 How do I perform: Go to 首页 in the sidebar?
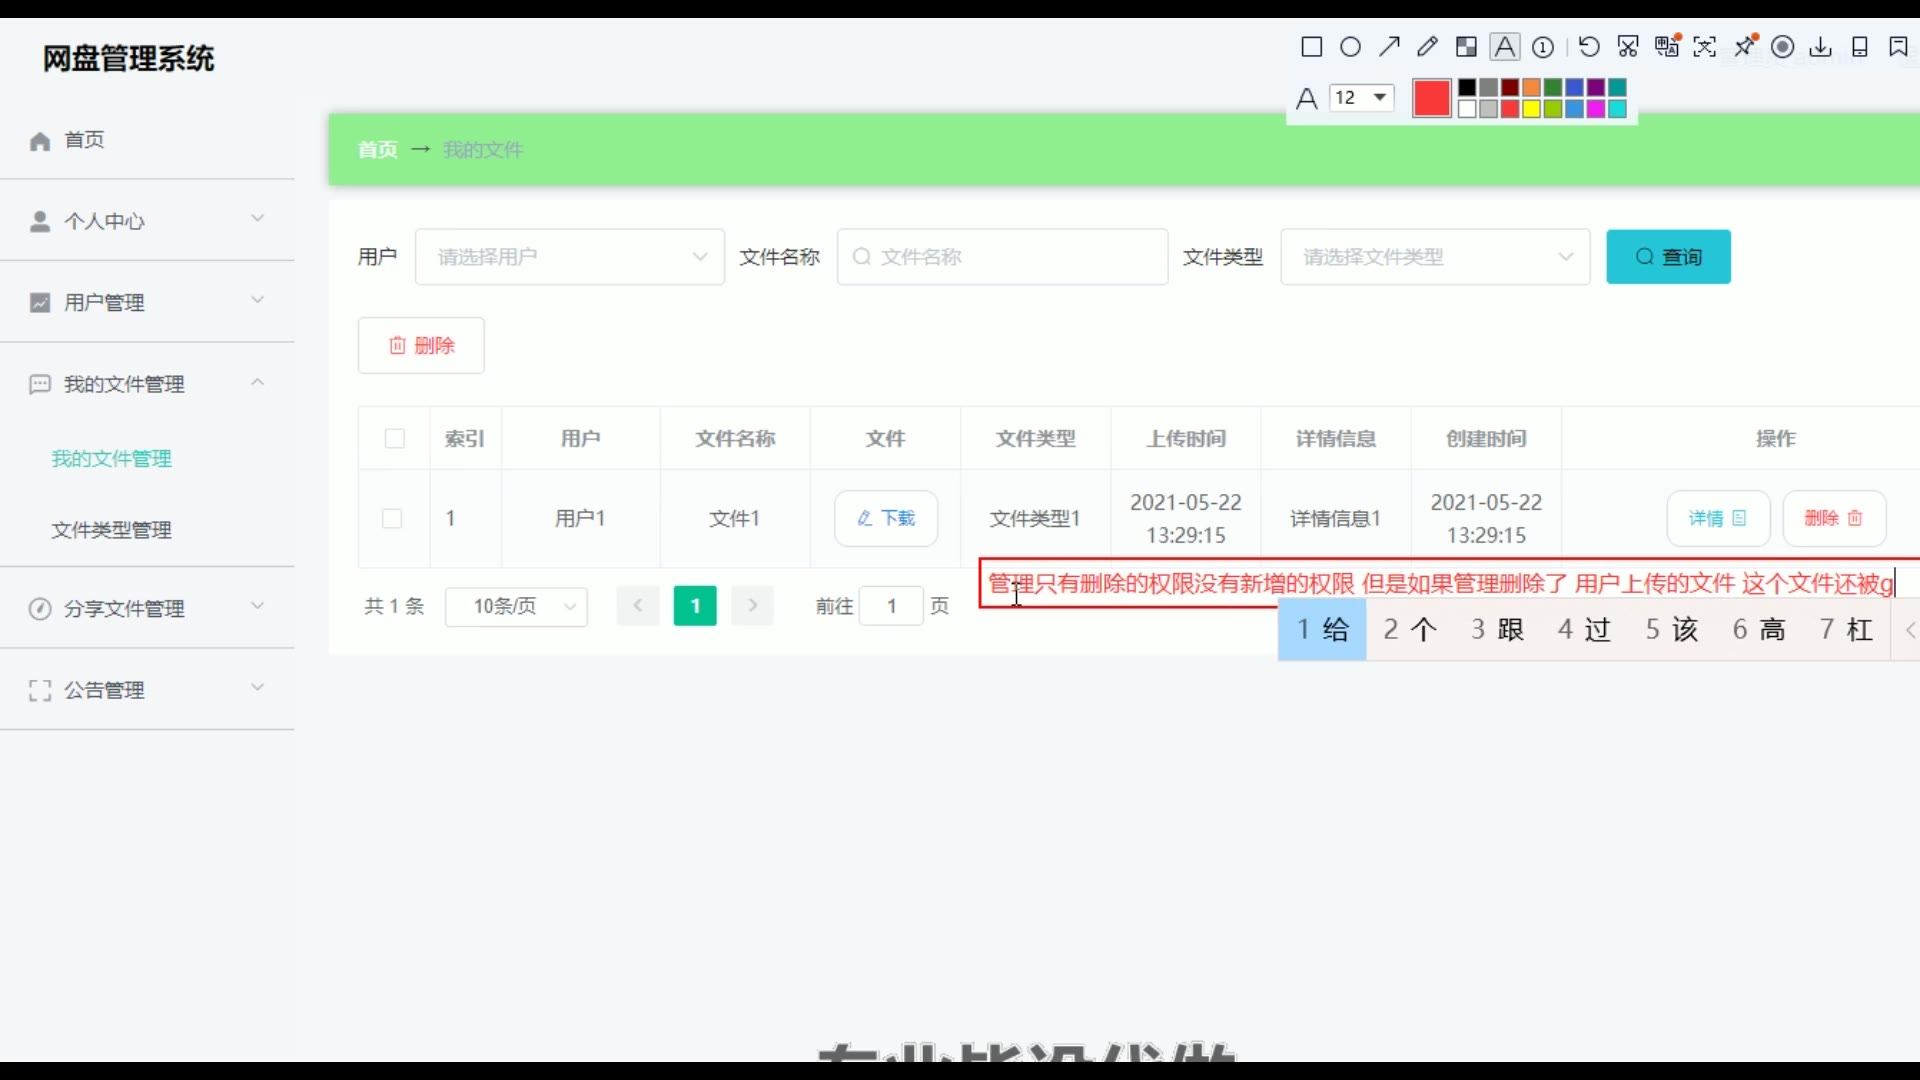[84, 140]
